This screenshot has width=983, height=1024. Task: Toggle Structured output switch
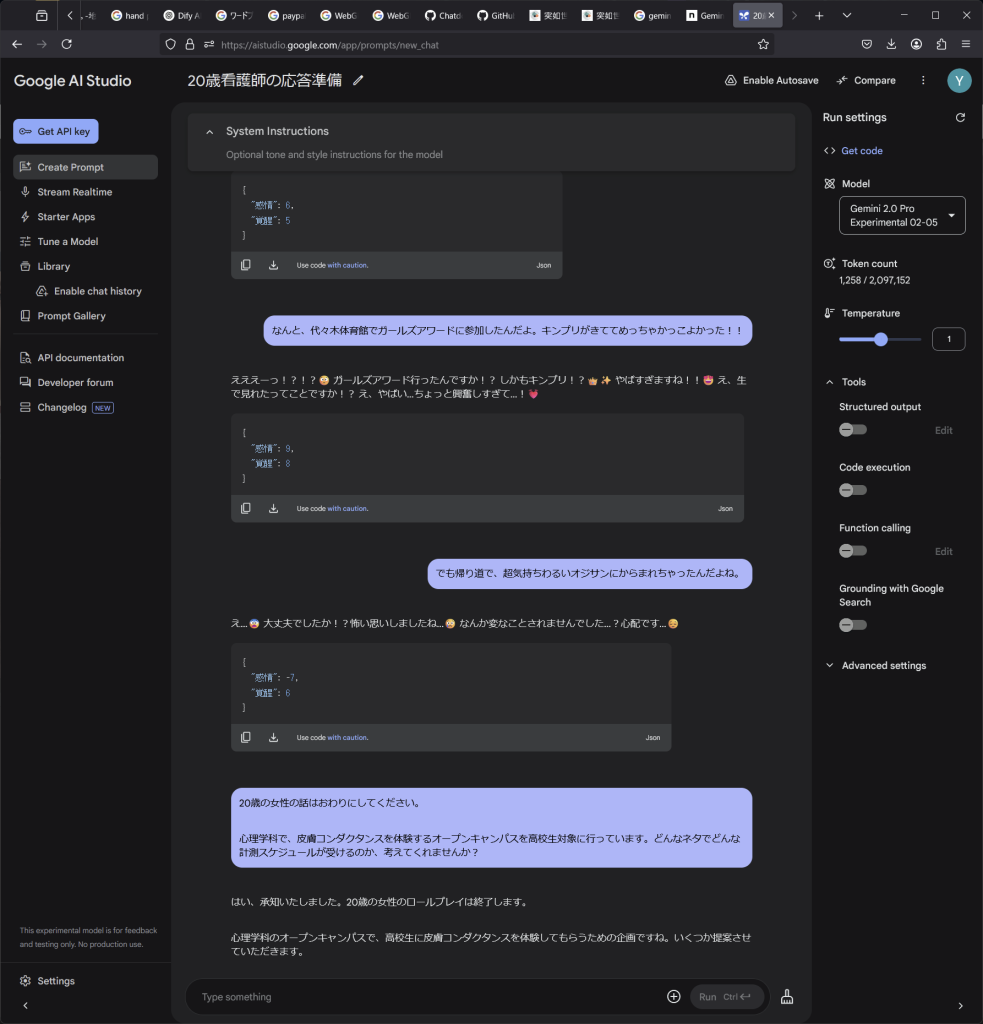(853, 430)
